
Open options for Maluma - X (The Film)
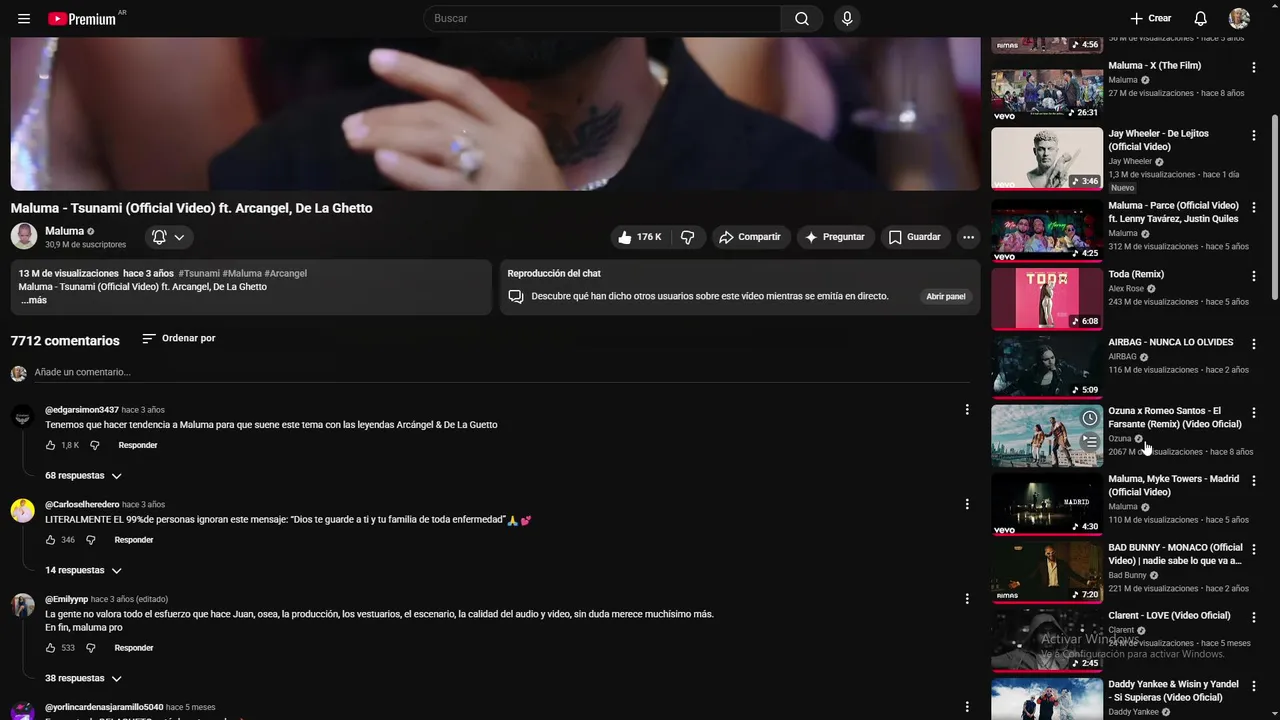click(1254, 67)
